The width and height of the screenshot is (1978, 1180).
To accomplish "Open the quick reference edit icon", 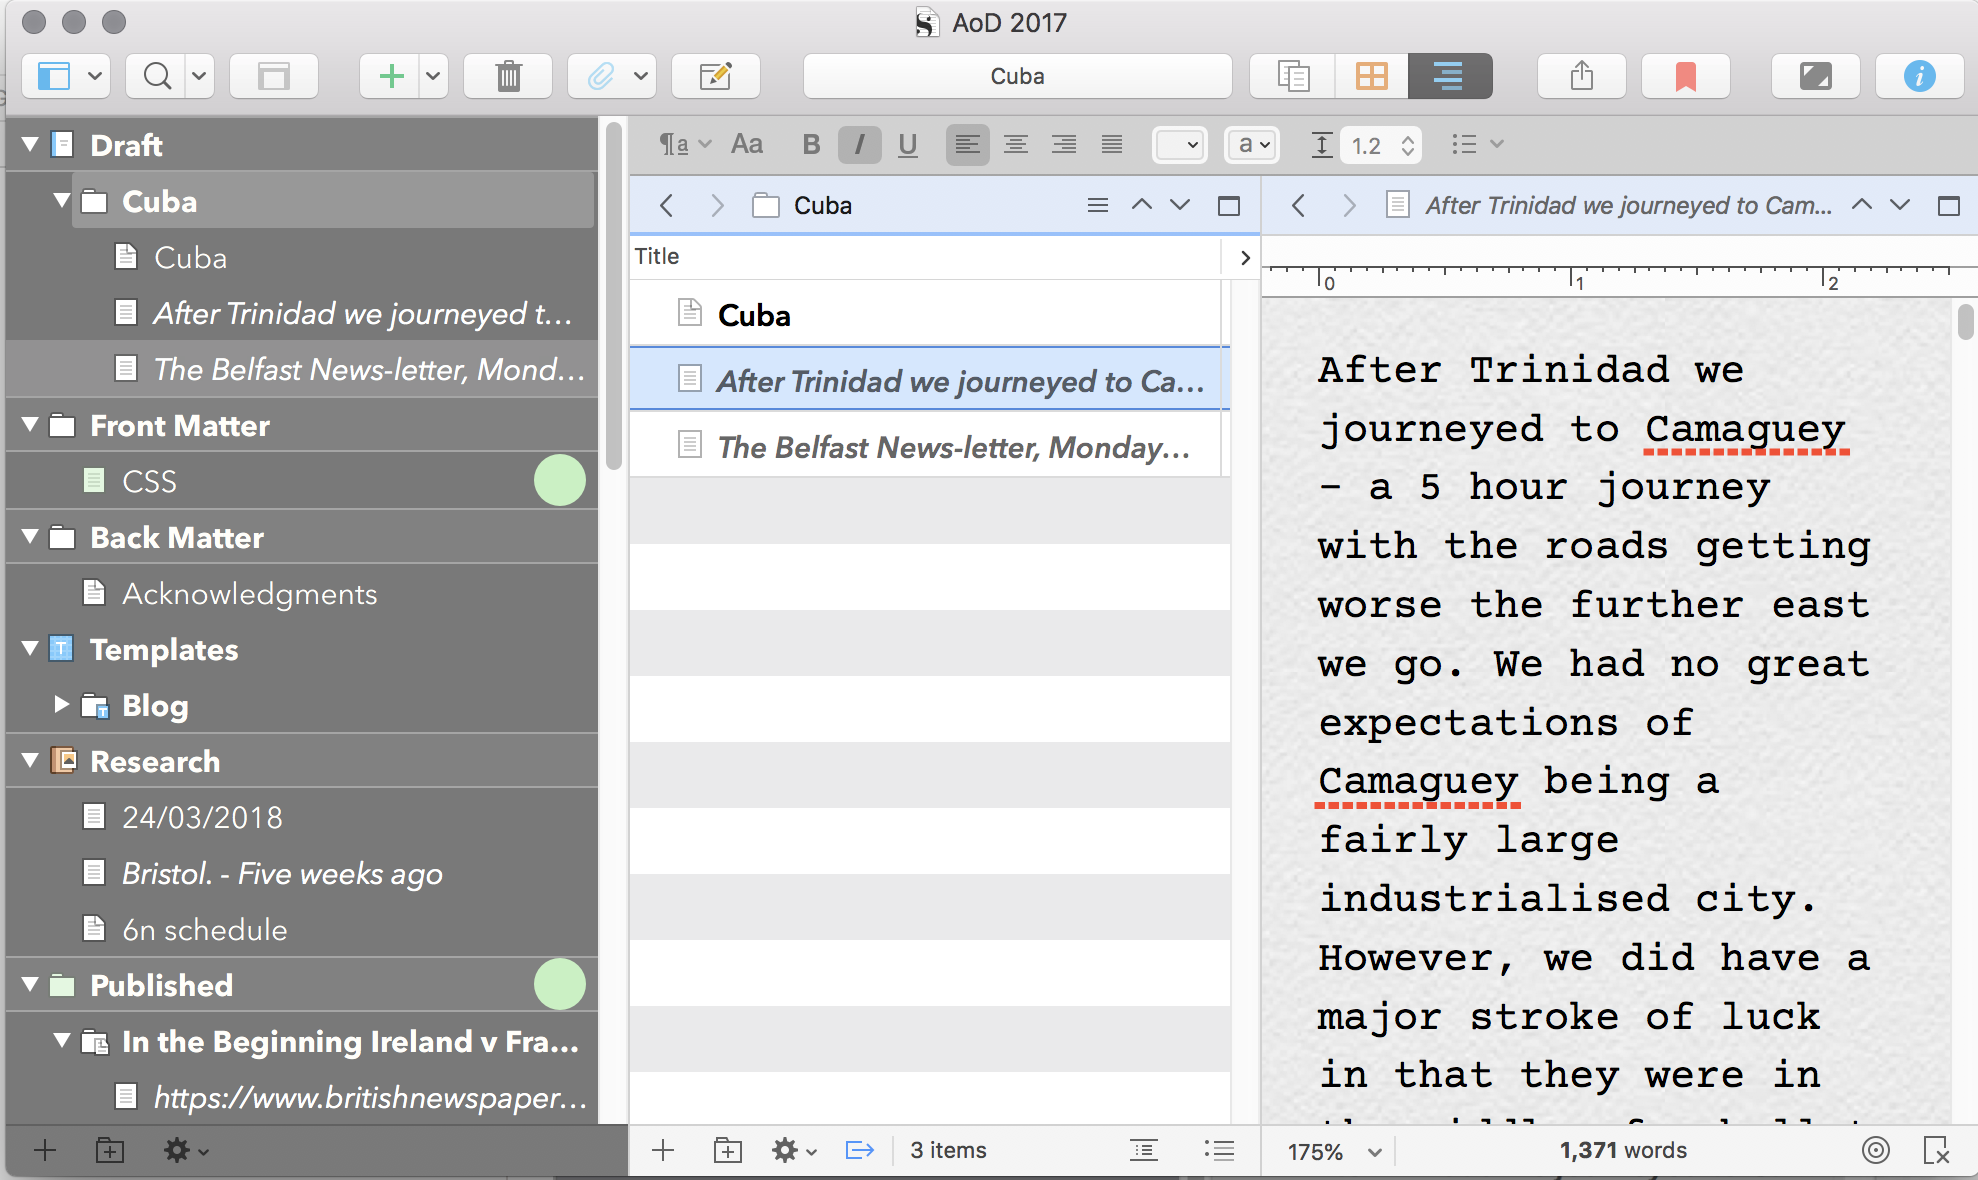I will click(x=715, y=76).
